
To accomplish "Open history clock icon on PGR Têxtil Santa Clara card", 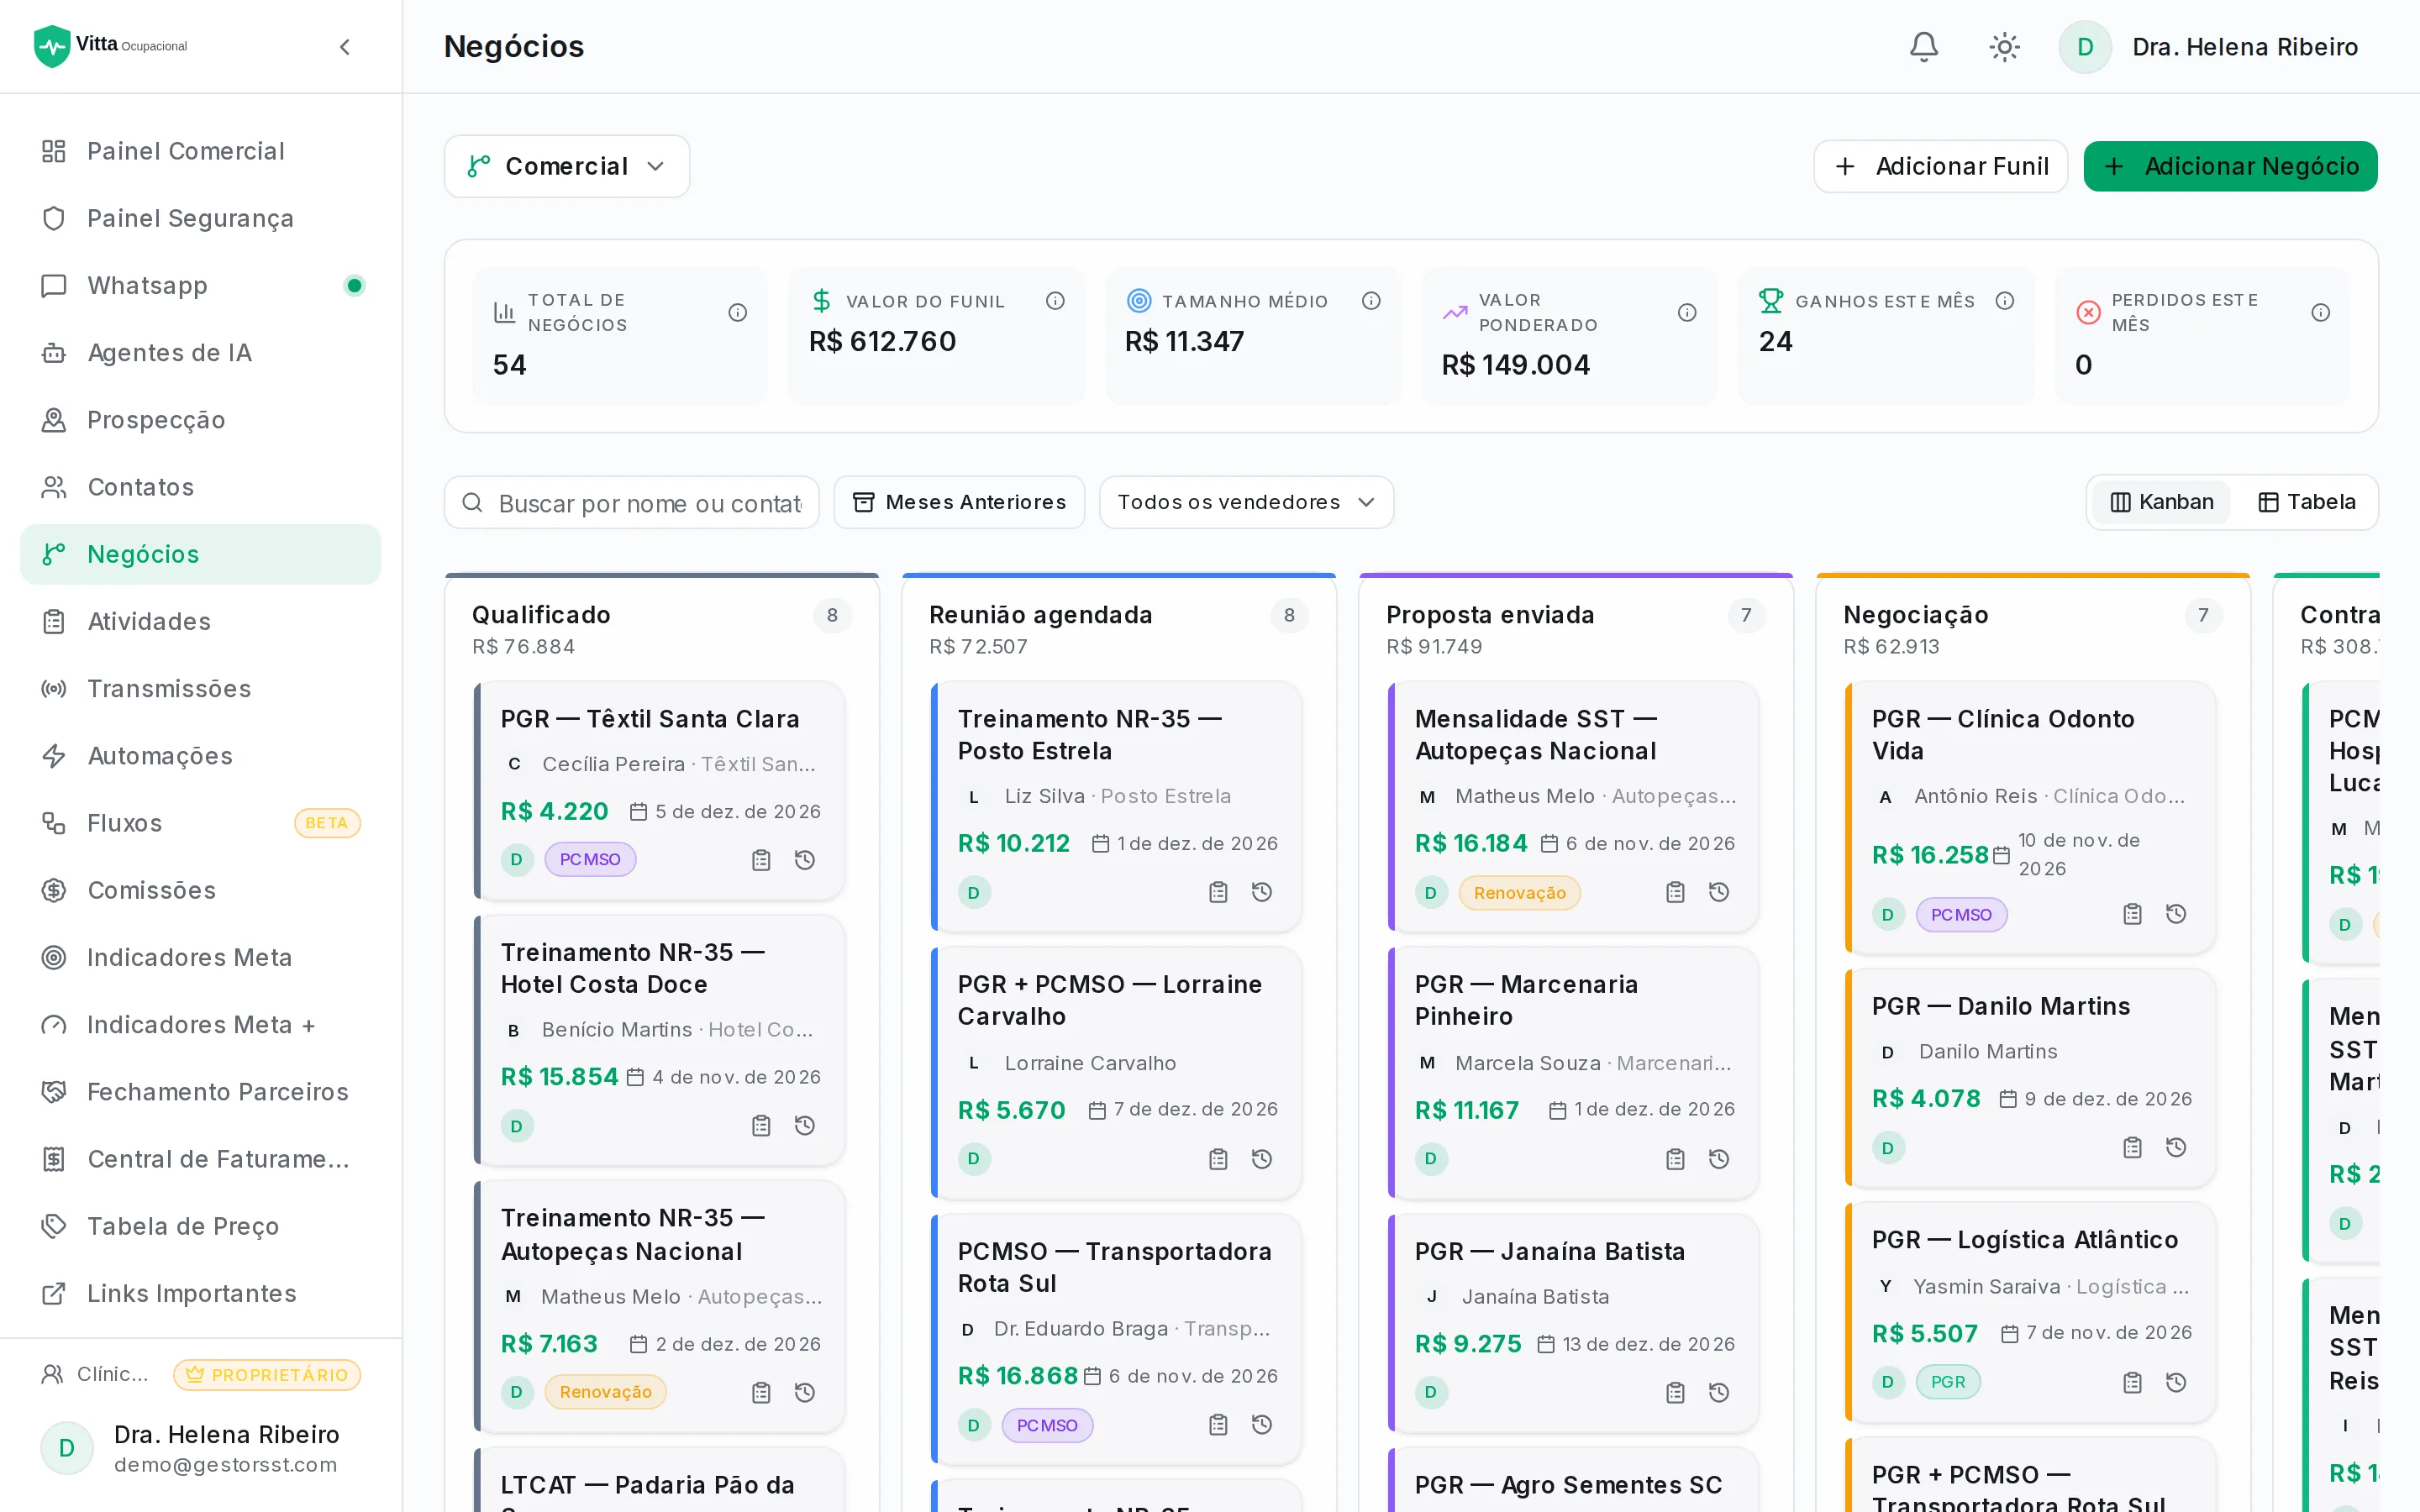I will coord(805,860).
